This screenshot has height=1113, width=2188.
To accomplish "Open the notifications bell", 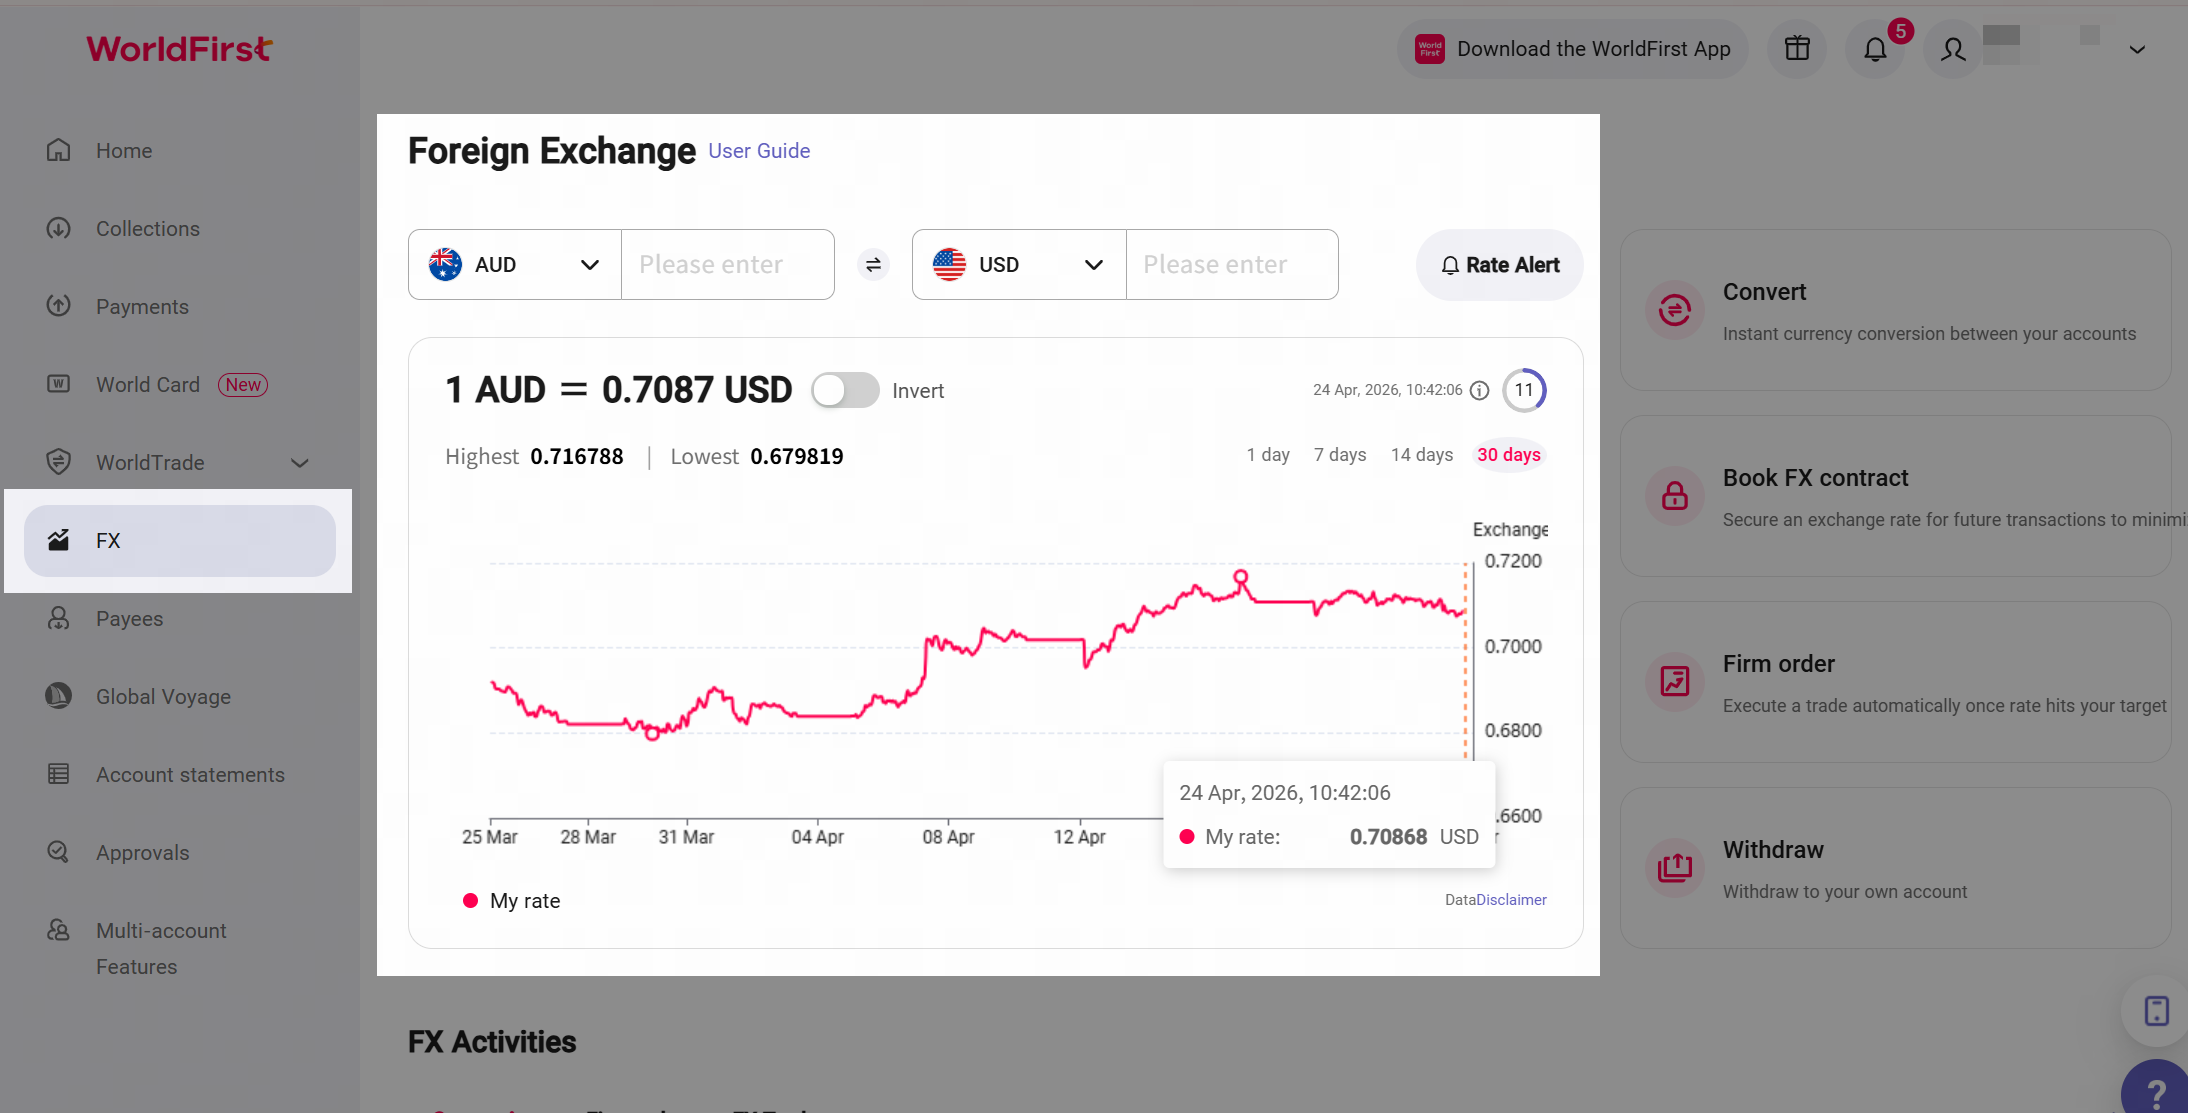I will 1876,49.
